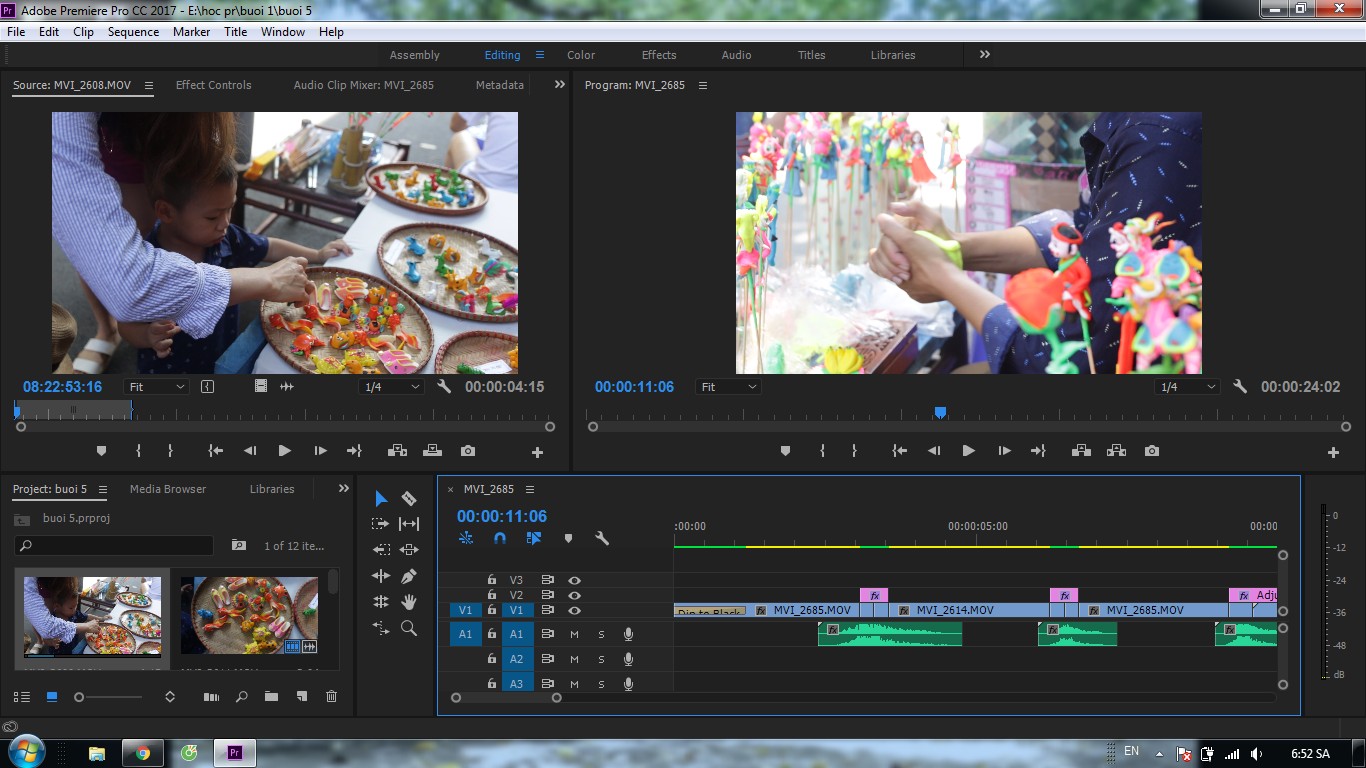Switch to the Color workspace
This screenshot has height=768, width=1366.
click(x=581, y=55)
